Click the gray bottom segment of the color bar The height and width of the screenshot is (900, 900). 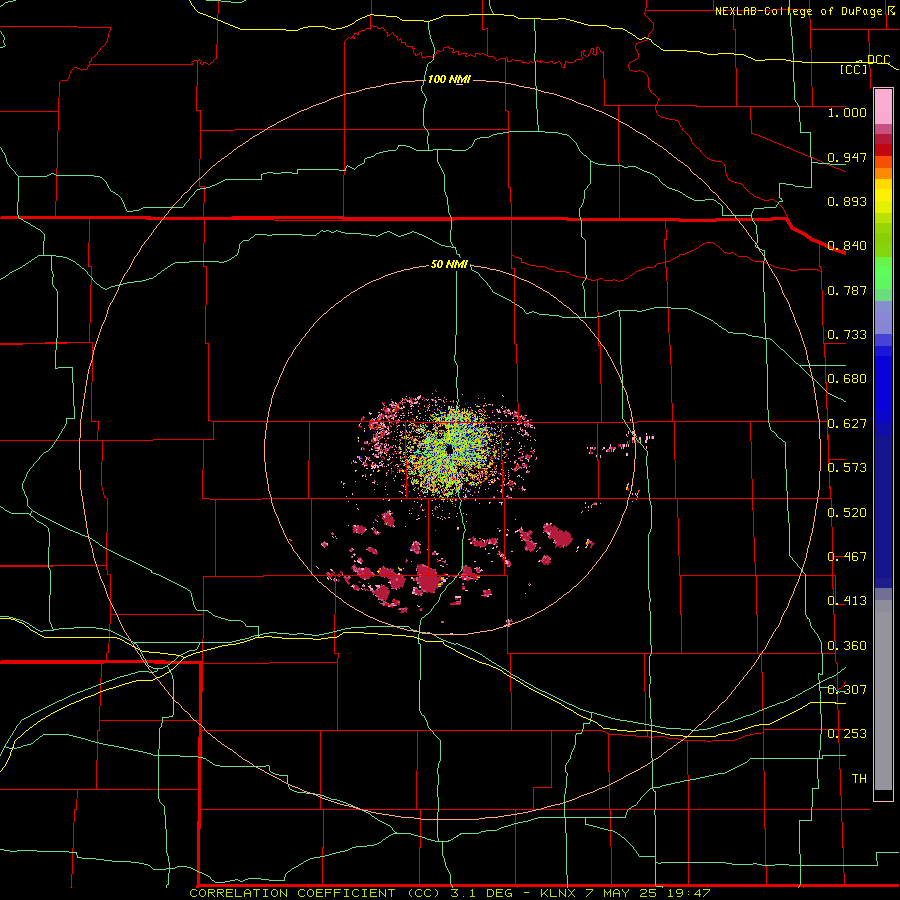pyautogui.click(x=883, y=695)
